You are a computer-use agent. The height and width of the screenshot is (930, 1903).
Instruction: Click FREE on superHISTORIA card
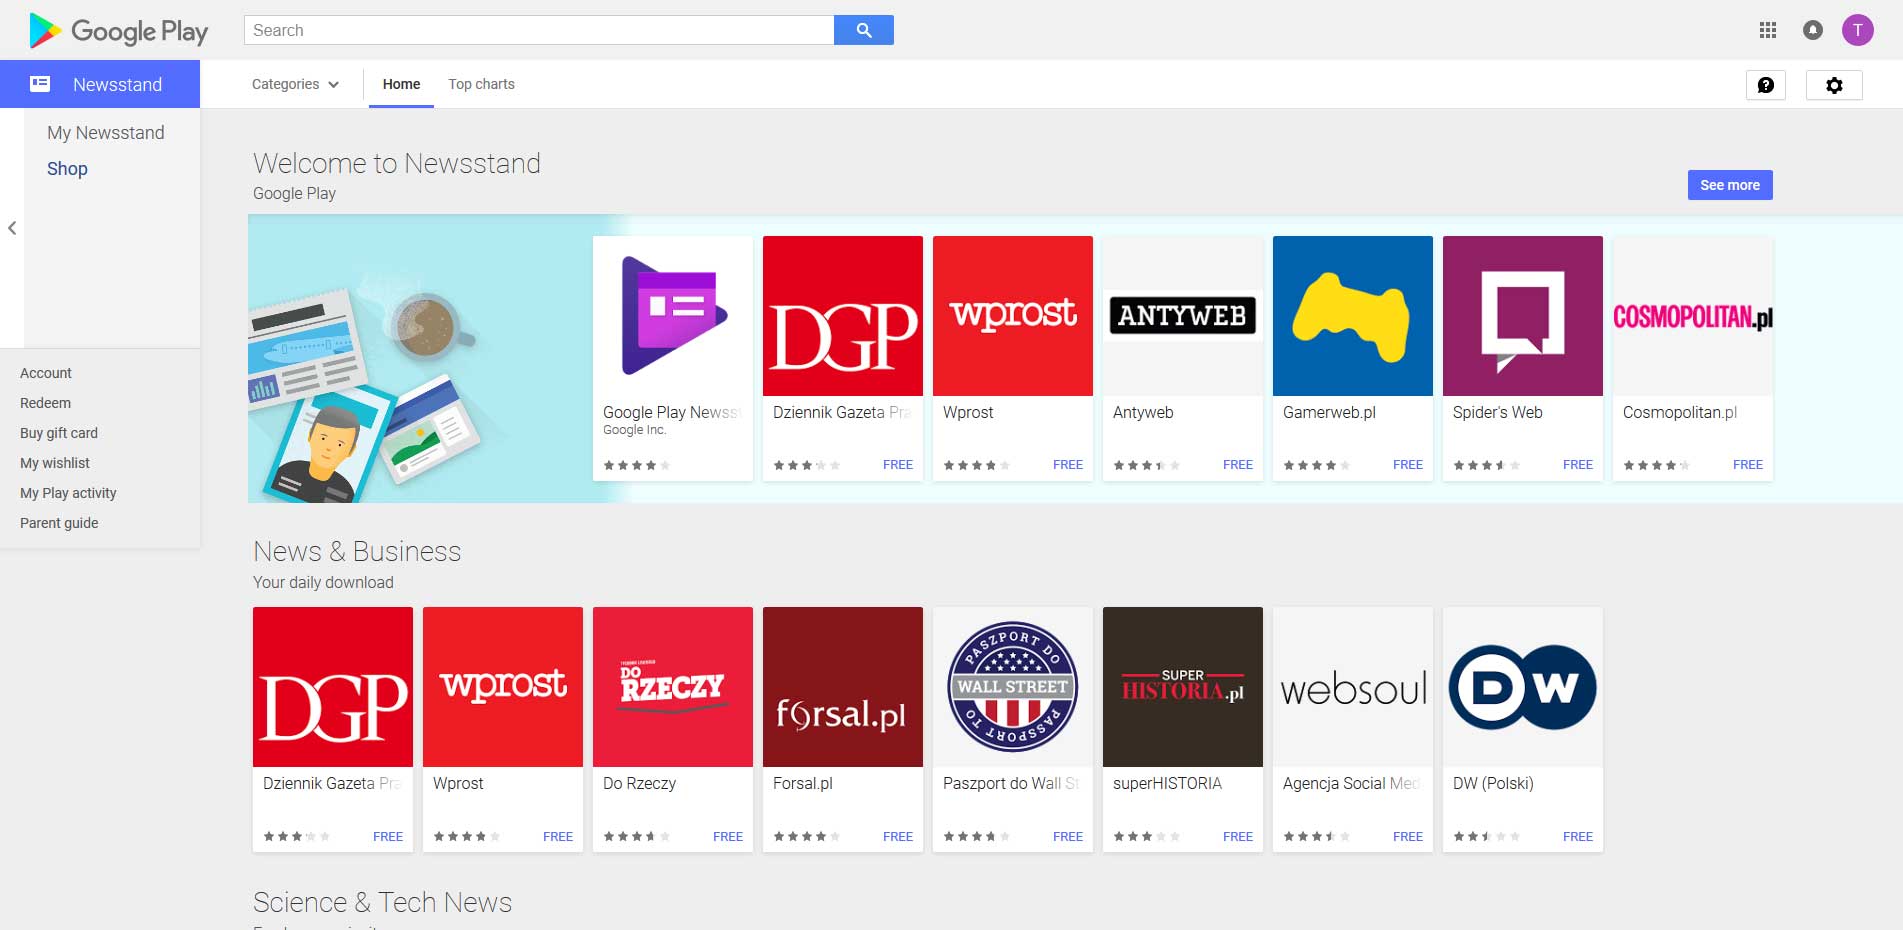click(1238, 837)
